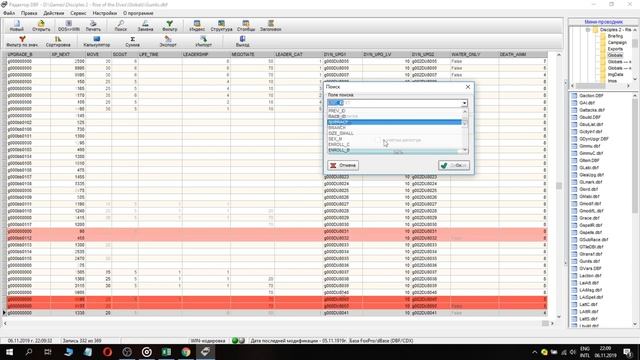Open the Chrome taskbar icon
The width and height of the screenshot is (640, 360).
tap(186, 352)
